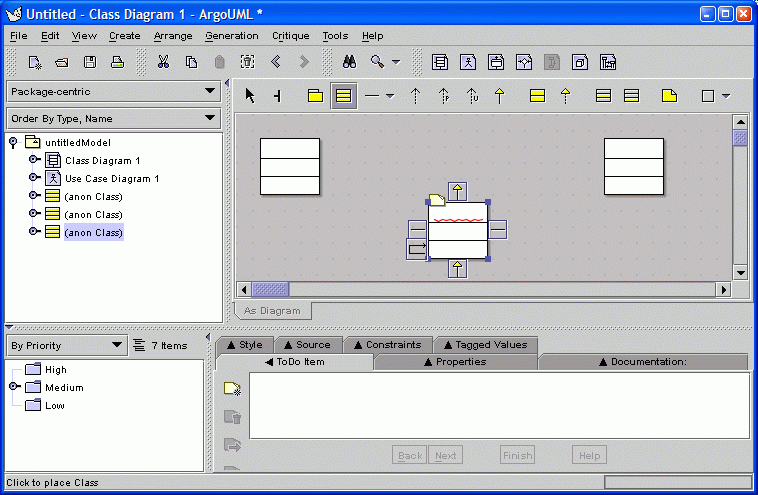Open the File menu
The image size is (758, 495).
point(18,36)
